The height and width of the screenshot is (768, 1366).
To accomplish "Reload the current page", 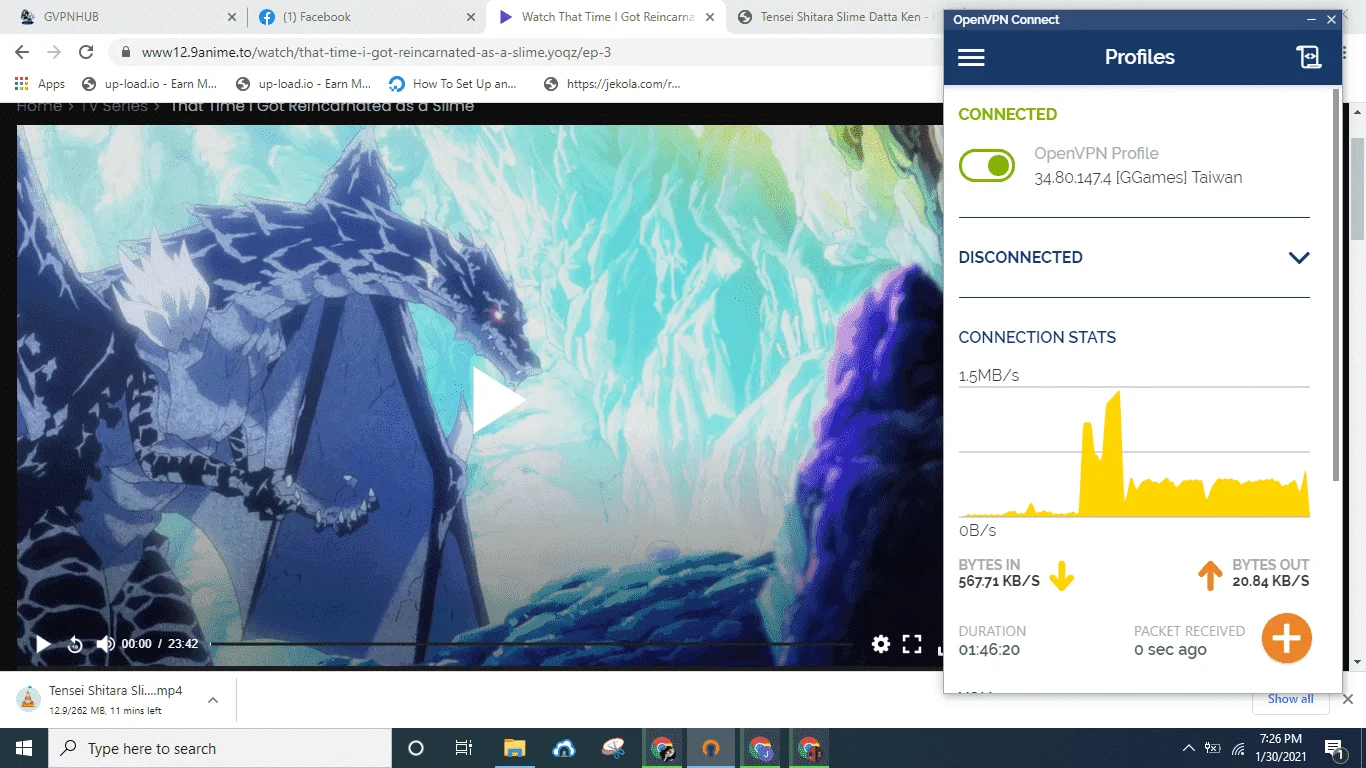I will coord(86,52).
